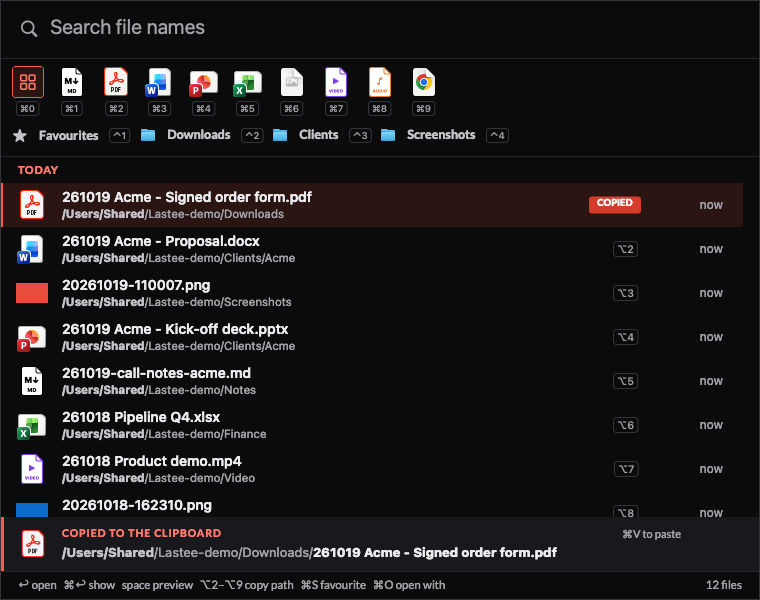Screen dimensions: 760x600
Task: Filter by video file type icon
Action: pos(335,82)
